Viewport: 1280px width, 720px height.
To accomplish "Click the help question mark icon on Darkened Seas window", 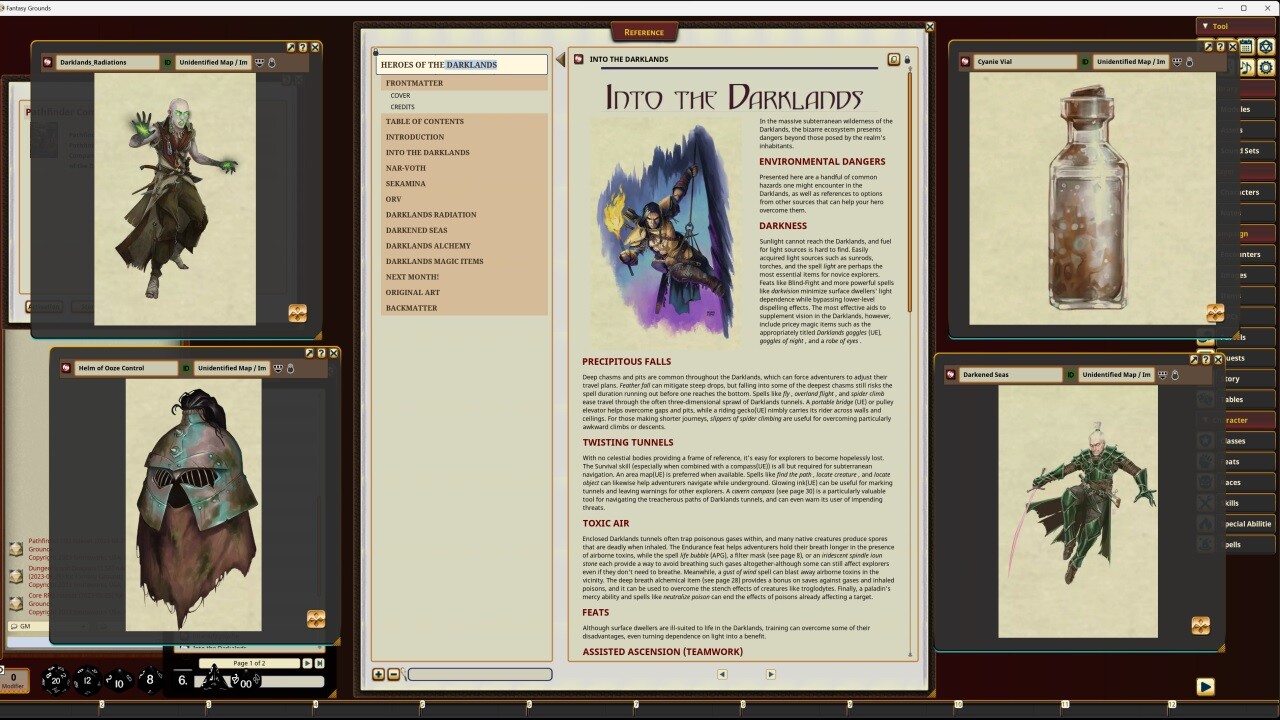I will point(1206,359).
